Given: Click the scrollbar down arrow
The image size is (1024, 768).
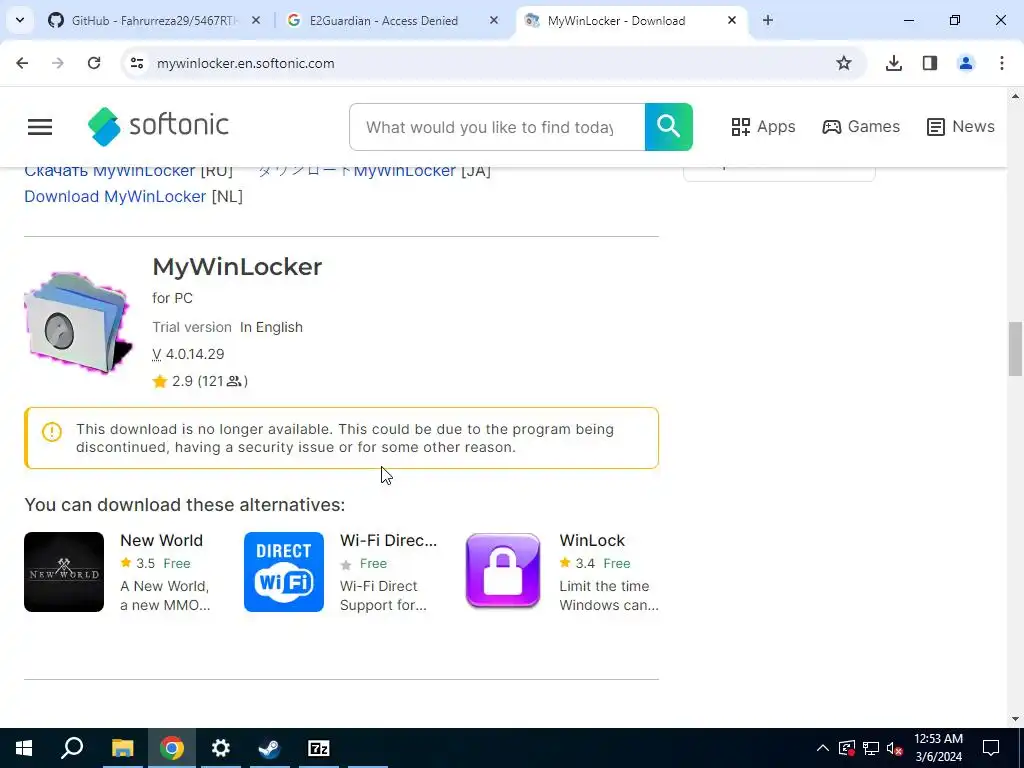Looking at the screenshot, I should click(1015, 719).
